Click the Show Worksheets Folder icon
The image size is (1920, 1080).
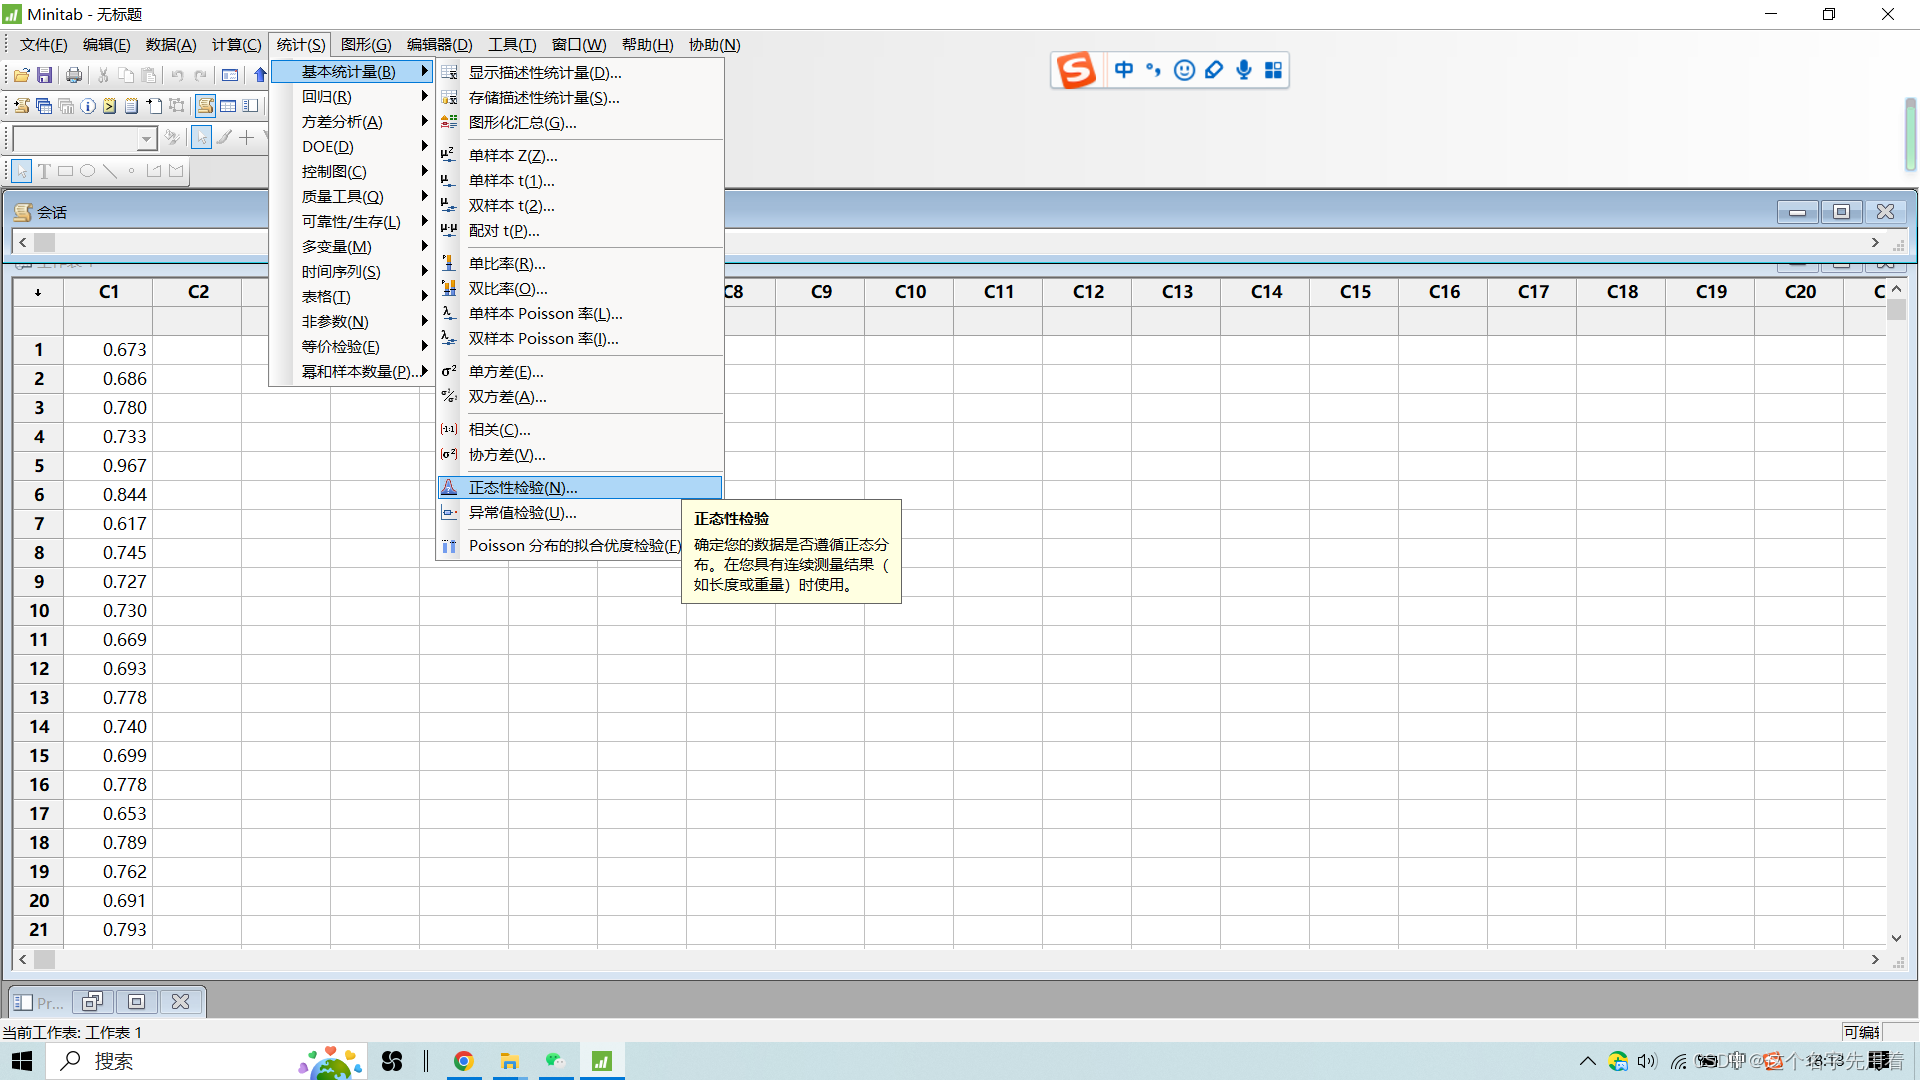[x=44, y=106]
